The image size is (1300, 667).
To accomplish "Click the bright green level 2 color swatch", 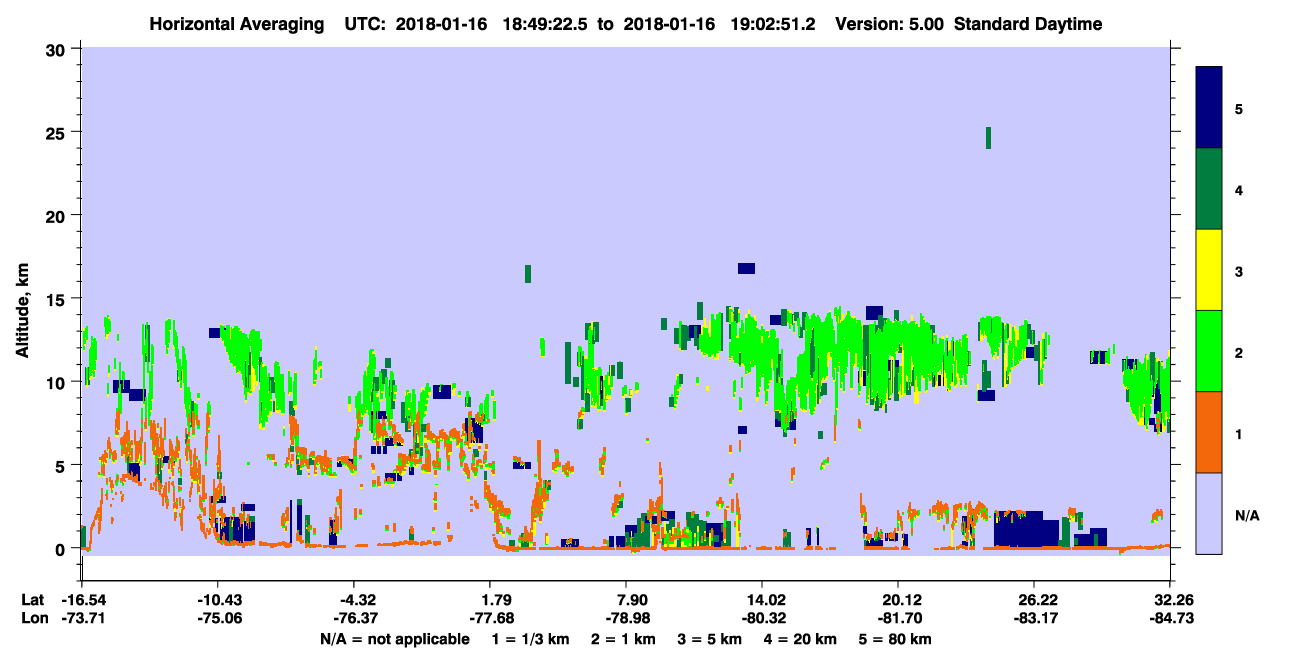I will (1209, 350).
